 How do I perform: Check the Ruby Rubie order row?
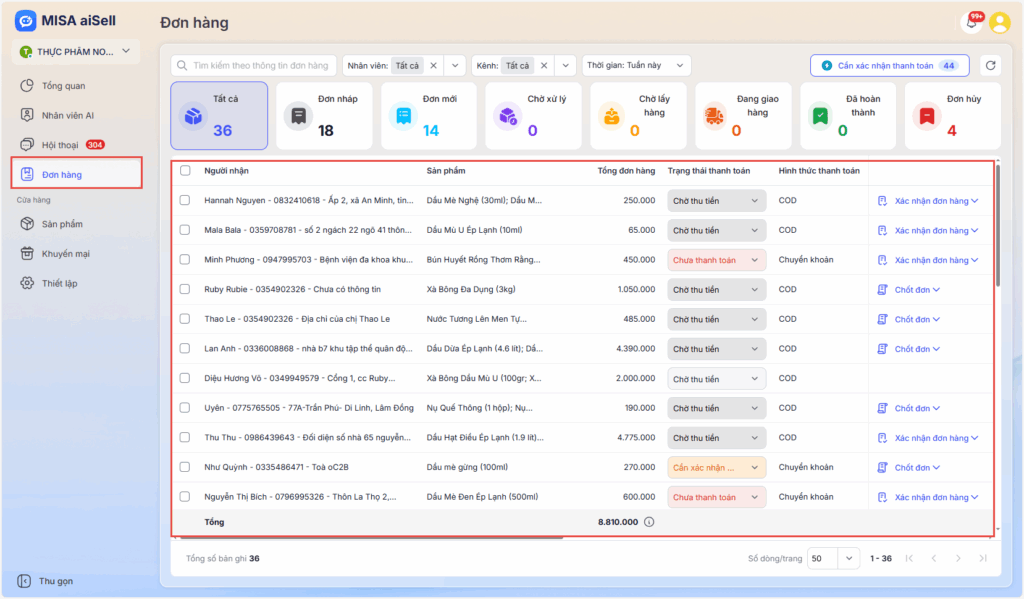tap(185, 290)
